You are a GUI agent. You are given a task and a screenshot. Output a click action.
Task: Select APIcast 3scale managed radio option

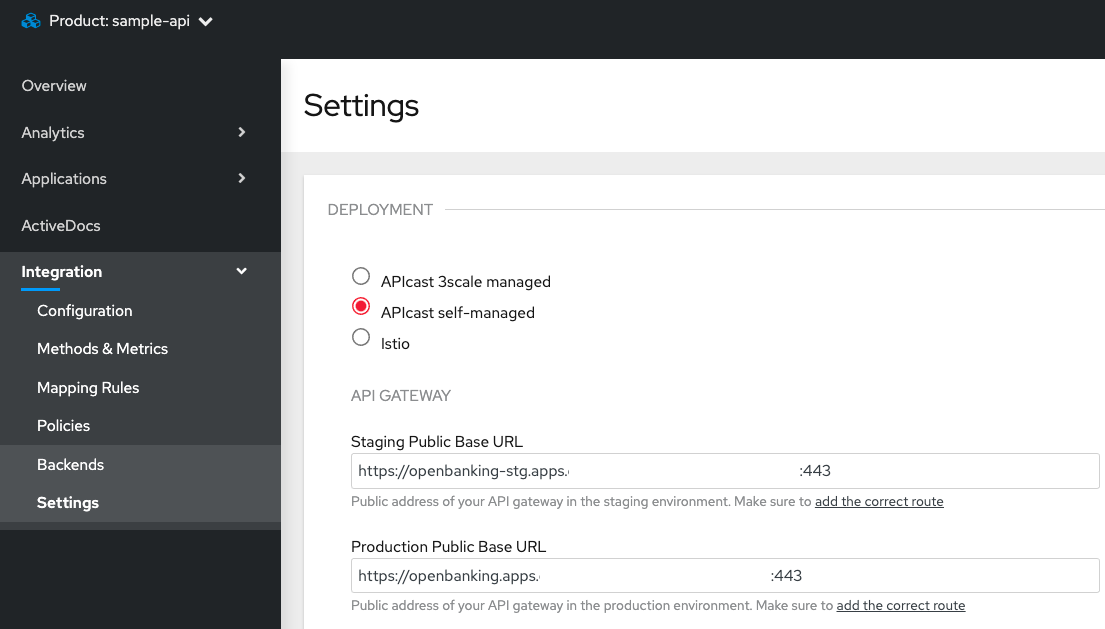click(x=361, y=277)
